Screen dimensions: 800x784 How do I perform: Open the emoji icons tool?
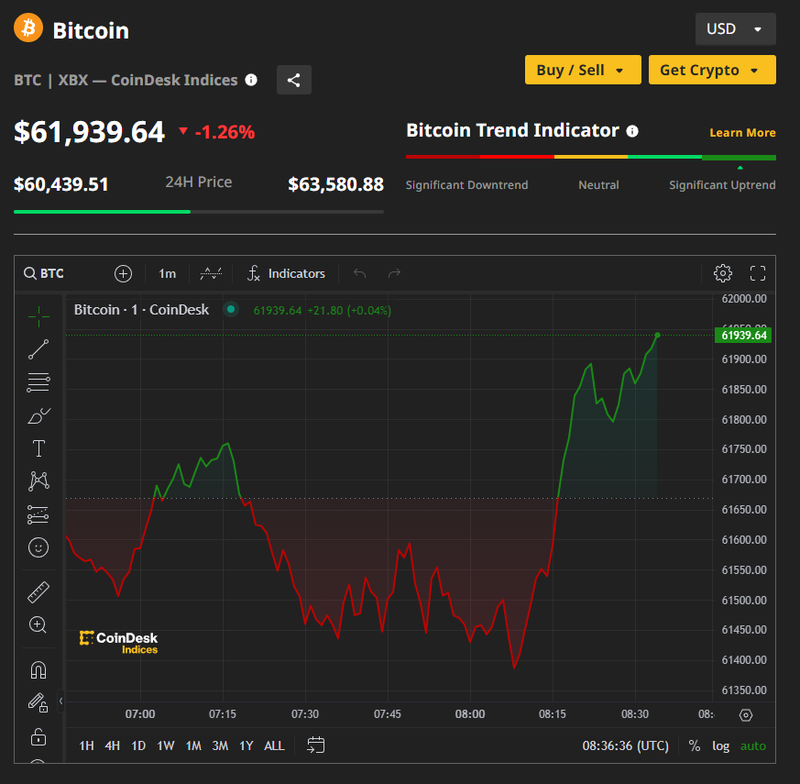pos(38,547)
